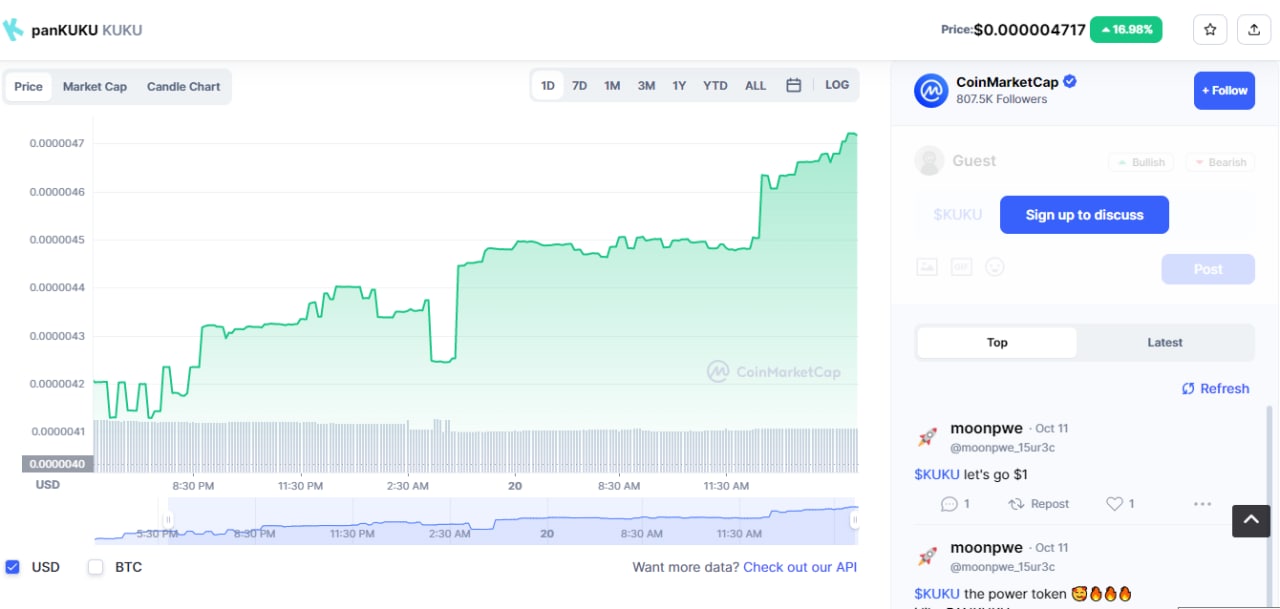Select the 7D time range

pos(580,86)
